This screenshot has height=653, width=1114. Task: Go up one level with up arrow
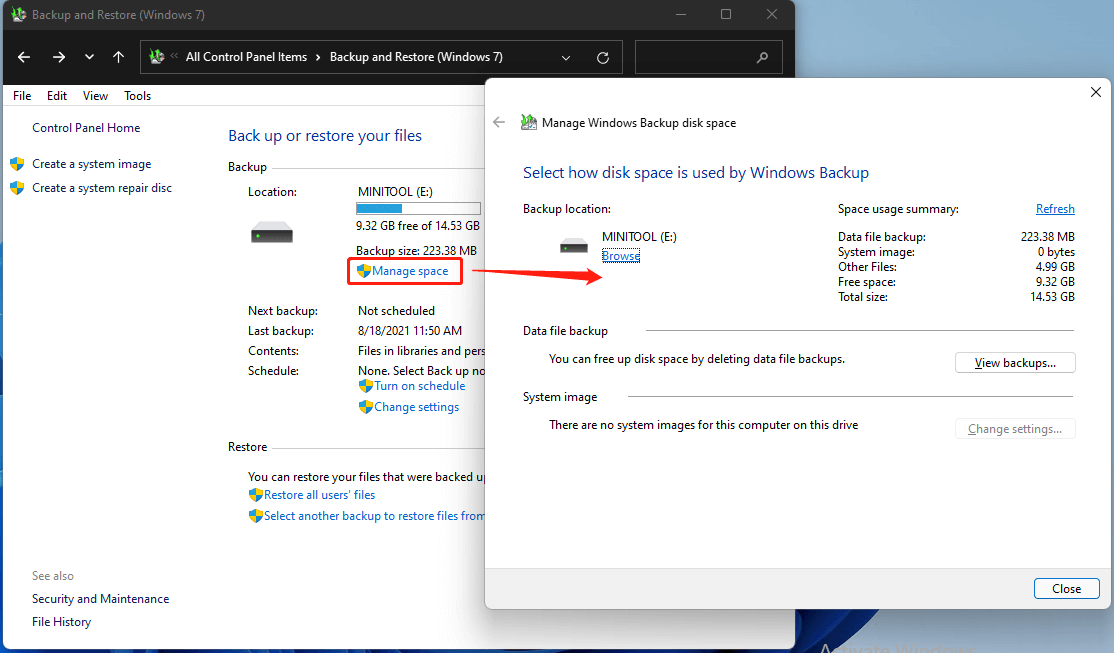pos(118,57)
